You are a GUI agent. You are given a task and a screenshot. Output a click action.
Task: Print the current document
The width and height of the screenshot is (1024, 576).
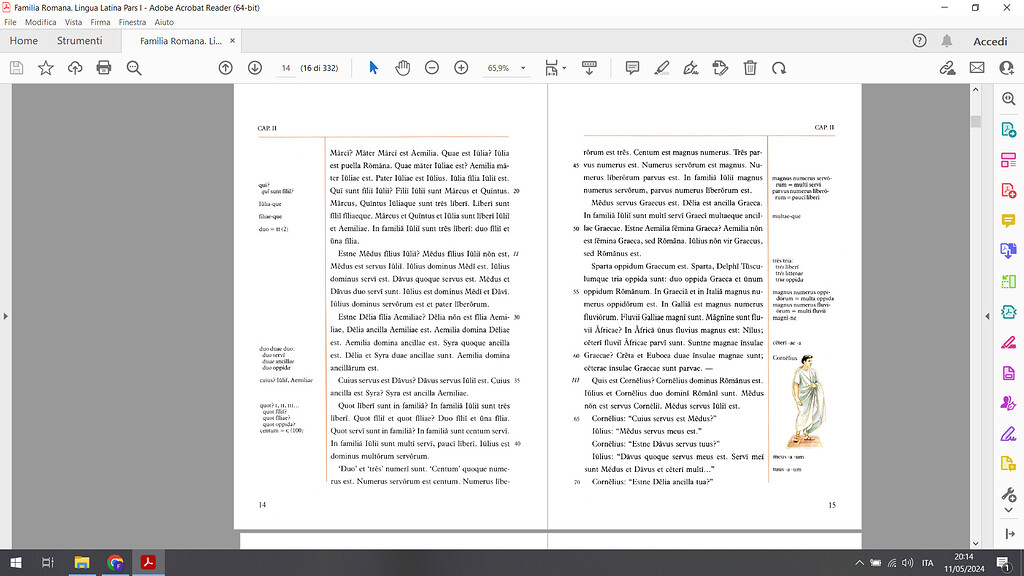pyautogui.click(x=104, y=67)
